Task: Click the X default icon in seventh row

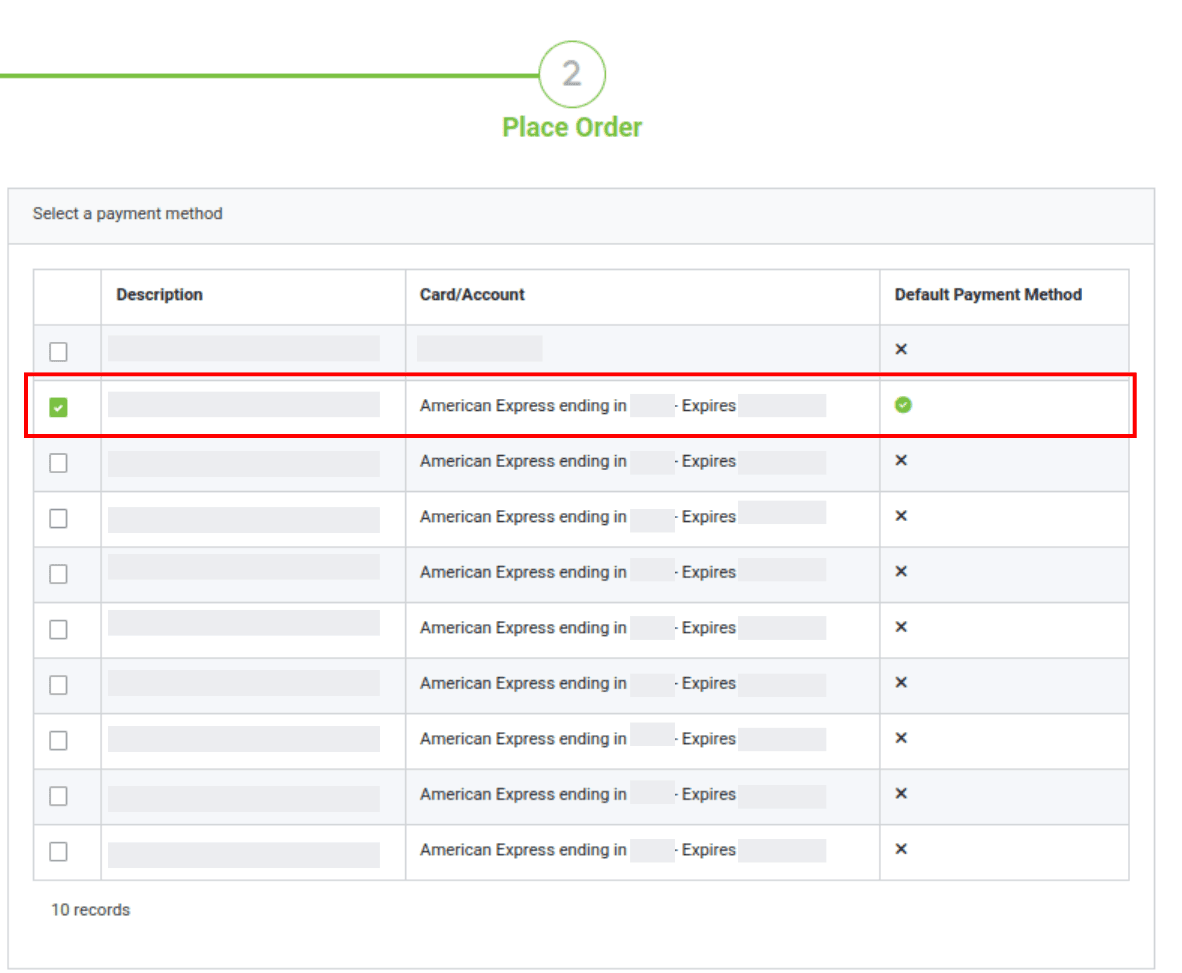Action: (901, 683)
